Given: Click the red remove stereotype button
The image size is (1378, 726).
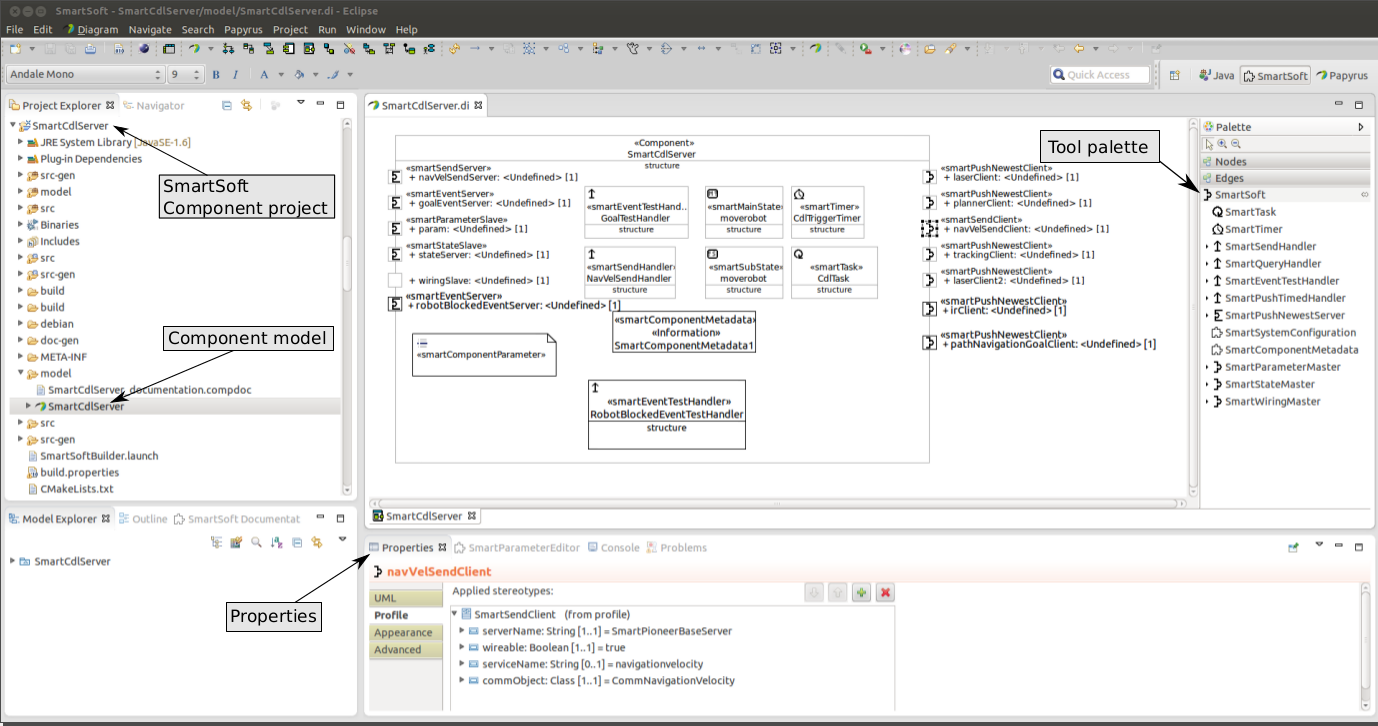Looking at the screenshot, I should 885,593.
